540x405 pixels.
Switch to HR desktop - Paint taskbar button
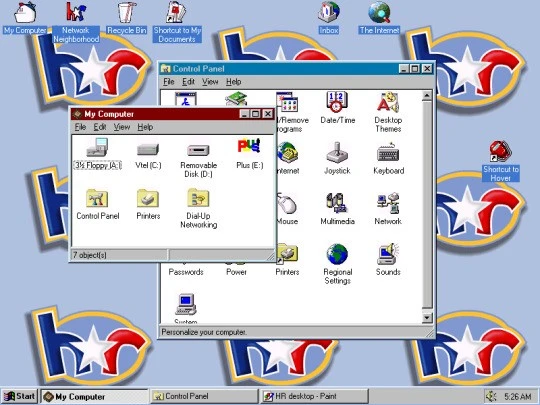314,396
